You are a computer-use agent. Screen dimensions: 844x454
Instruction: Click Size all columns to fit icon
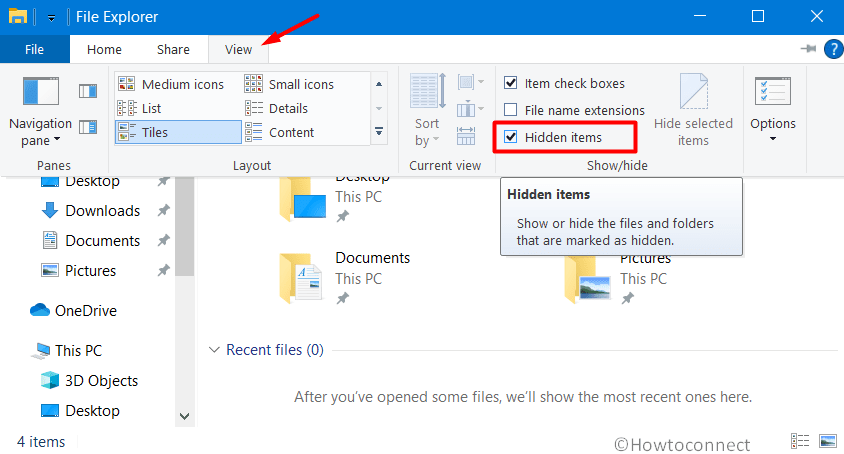[466, 136]
